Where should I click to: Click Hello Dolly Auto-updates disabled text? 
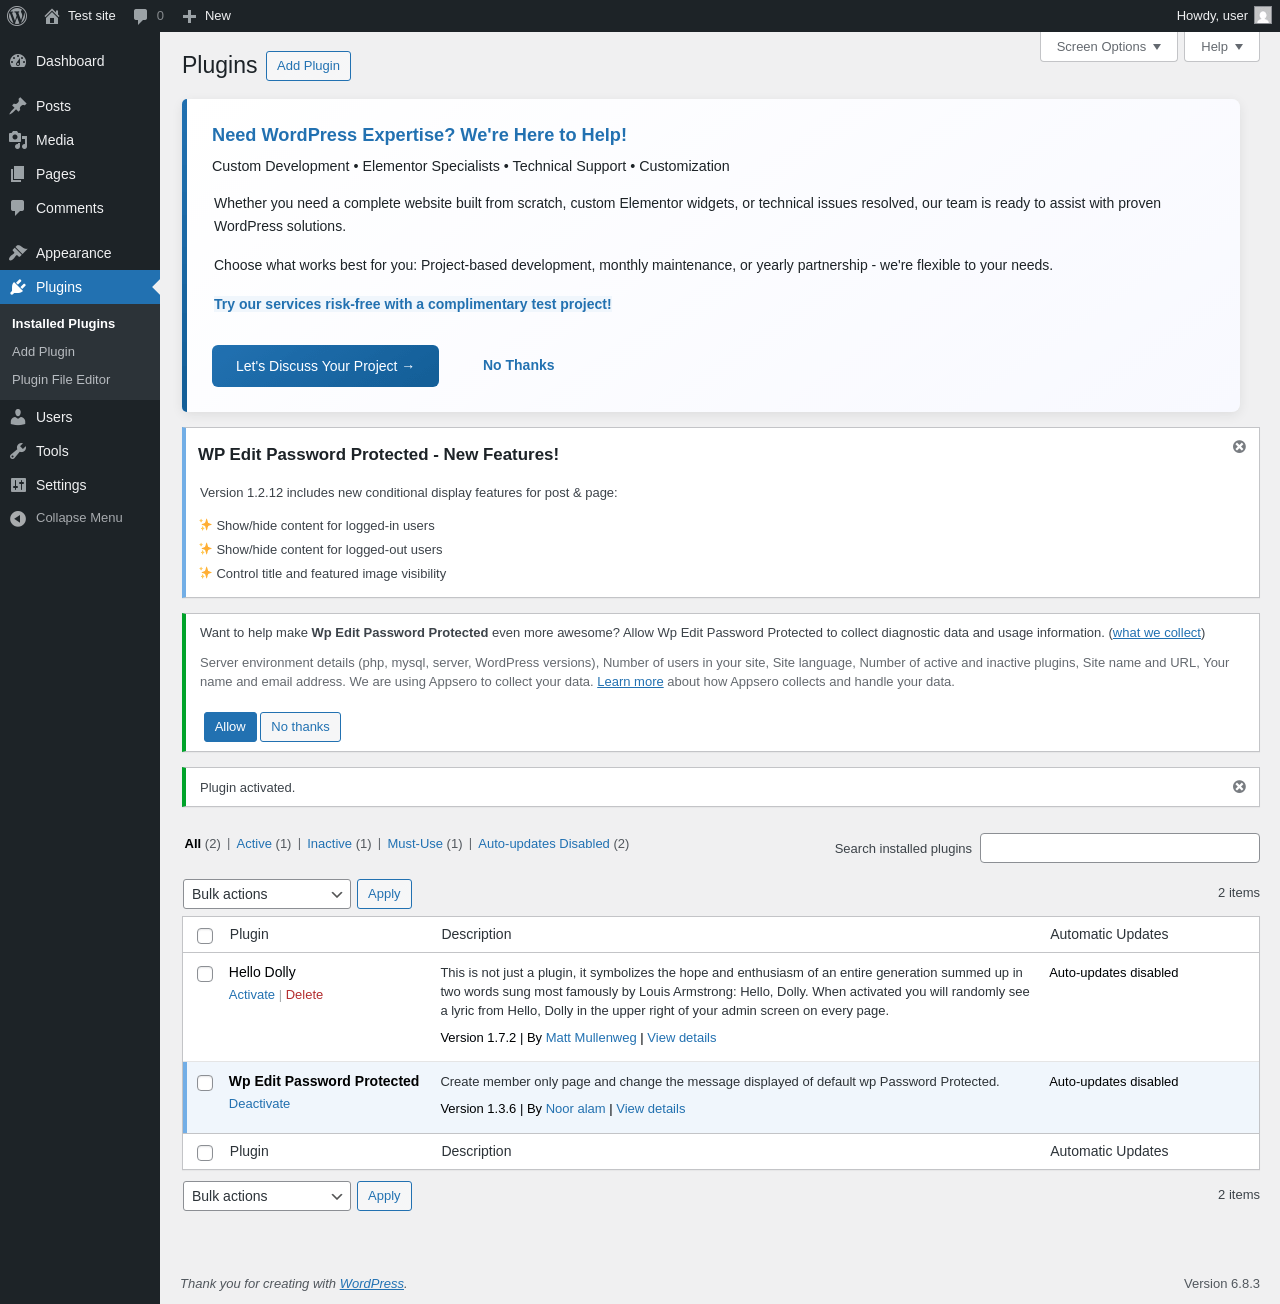click(1114, 973)
